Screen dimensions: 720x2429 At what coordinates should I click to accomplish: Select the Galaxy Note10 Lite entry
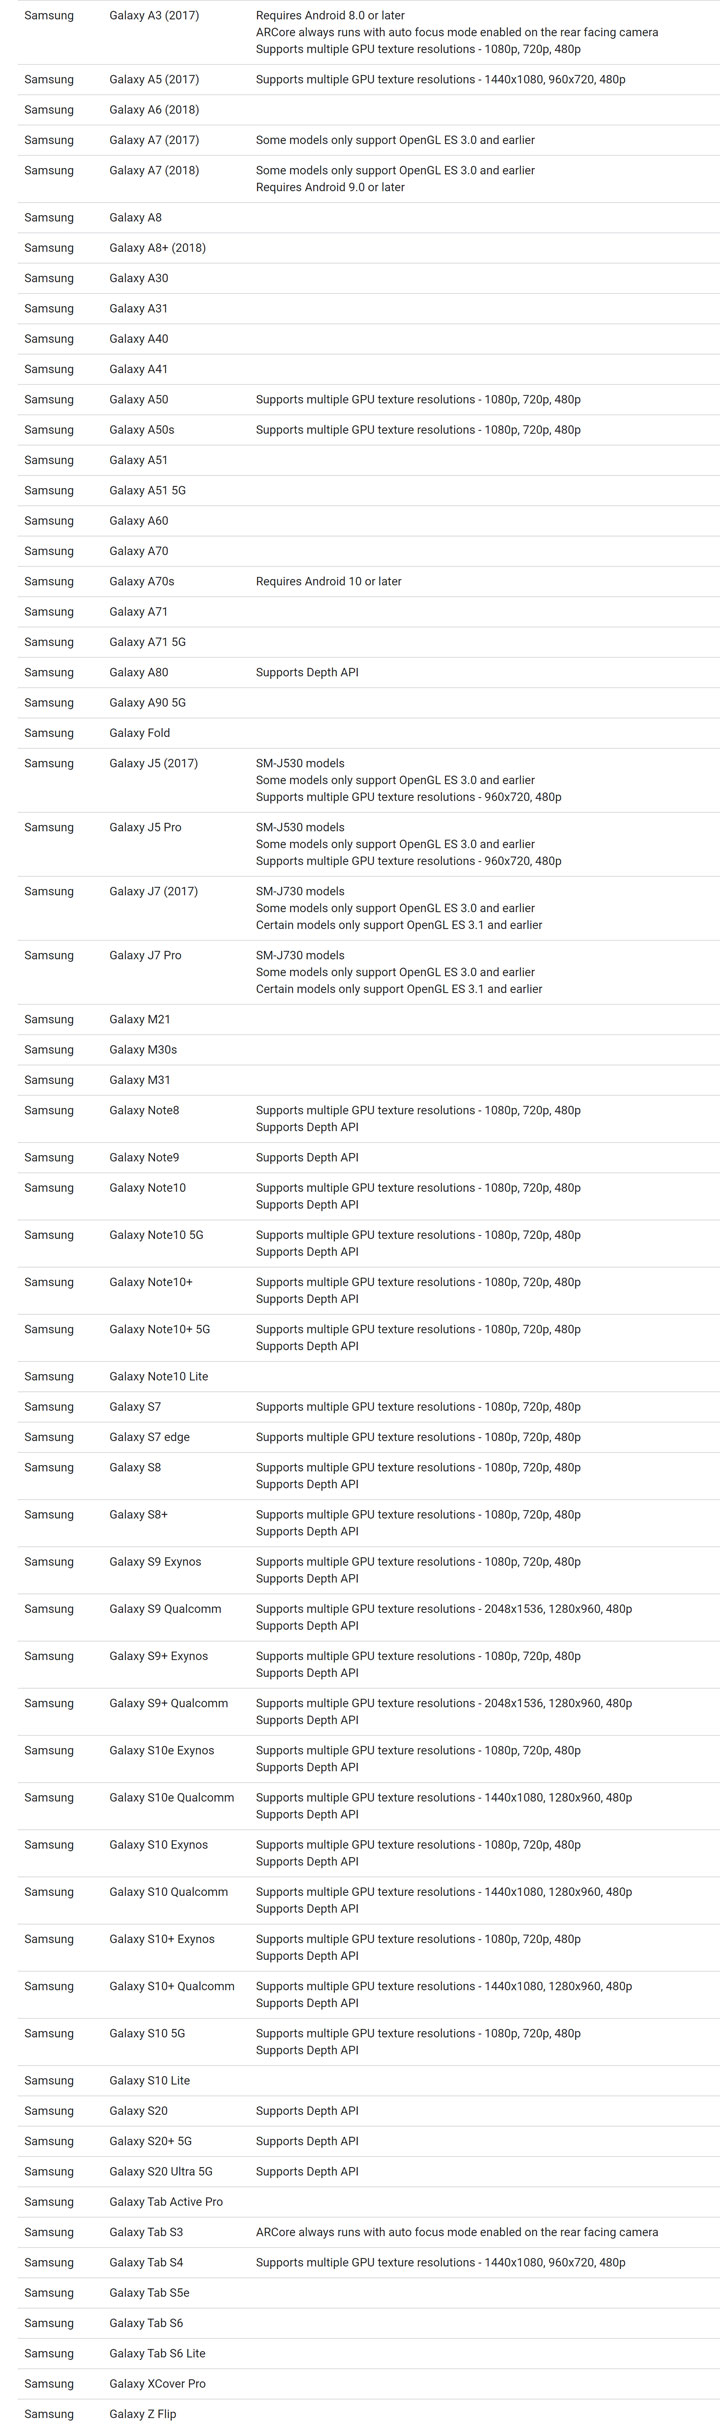(x=159, y=1377)
